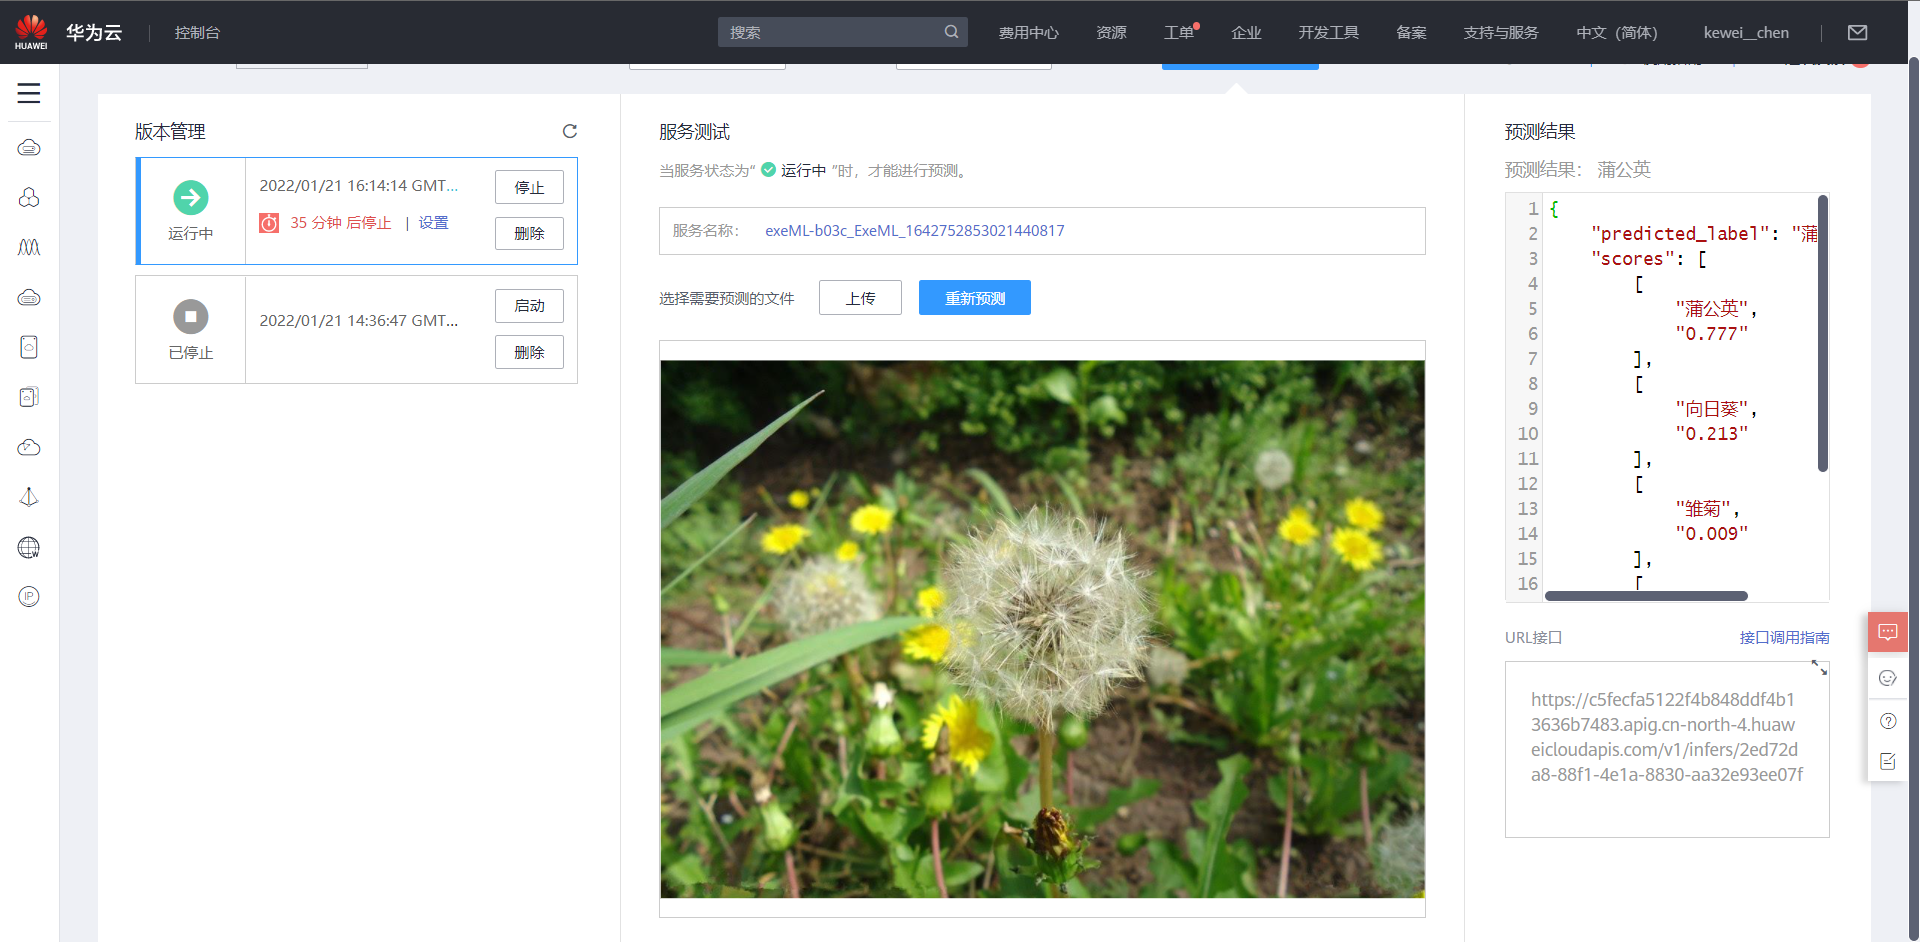This screenshot has width=1920, height=942.
Task: Click the red auto-stop timer icon
Action: point(269,223)
